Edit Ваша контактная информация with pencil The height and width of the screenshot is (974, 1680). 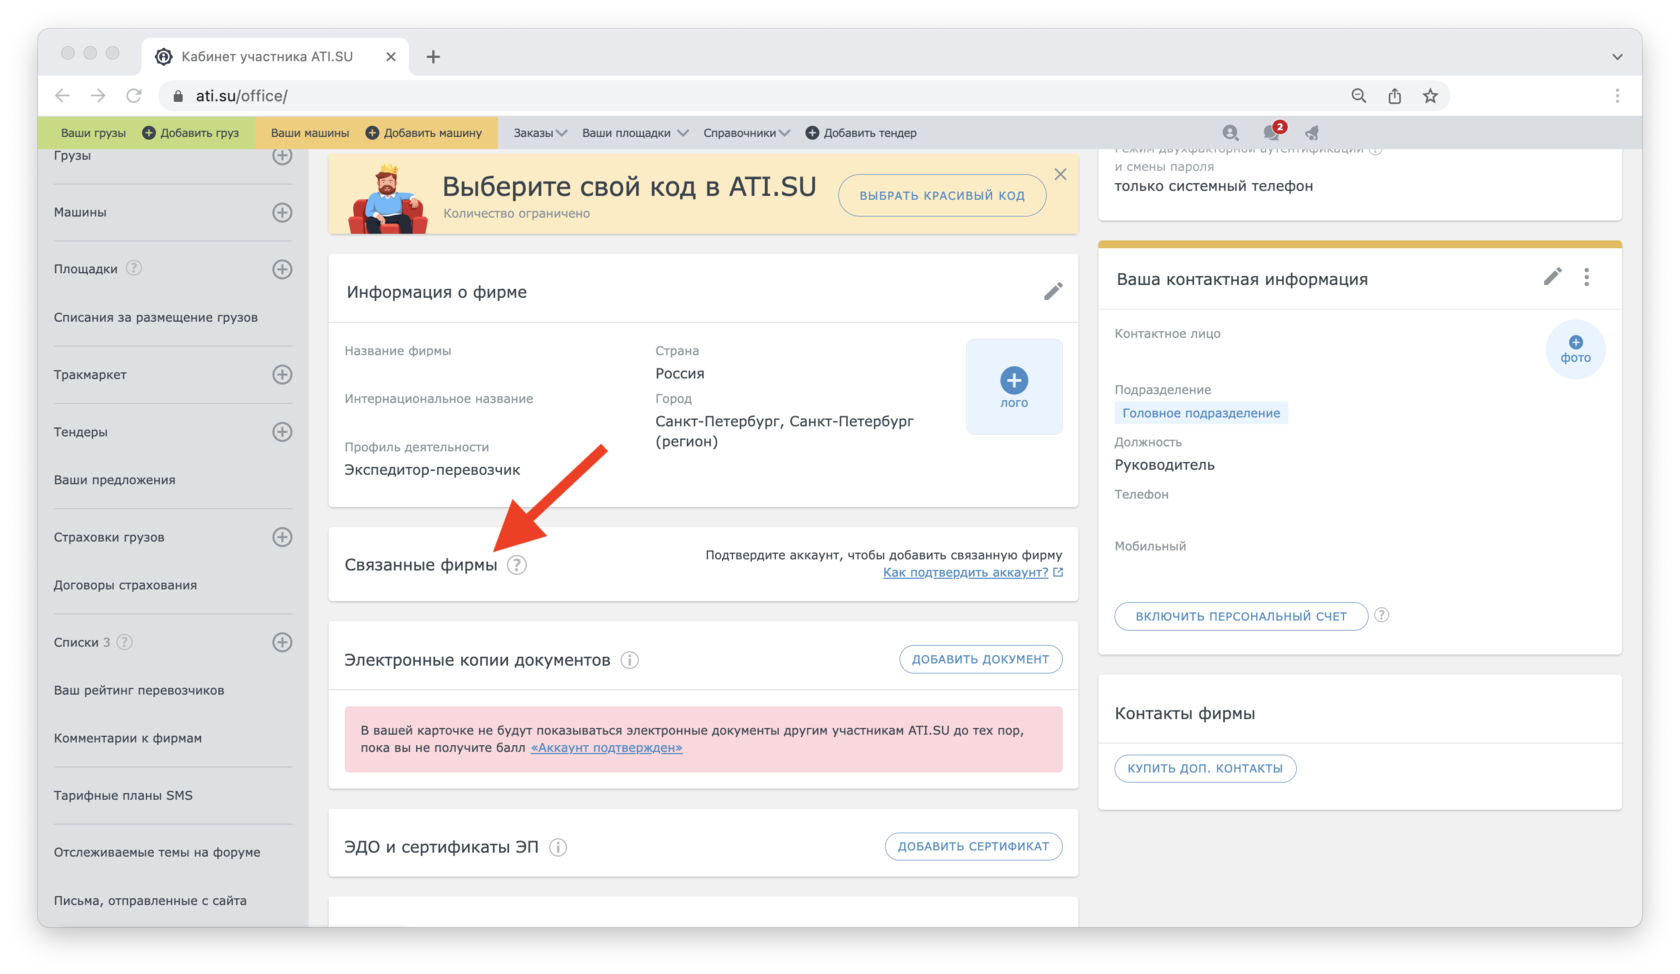coord(1552,277)
